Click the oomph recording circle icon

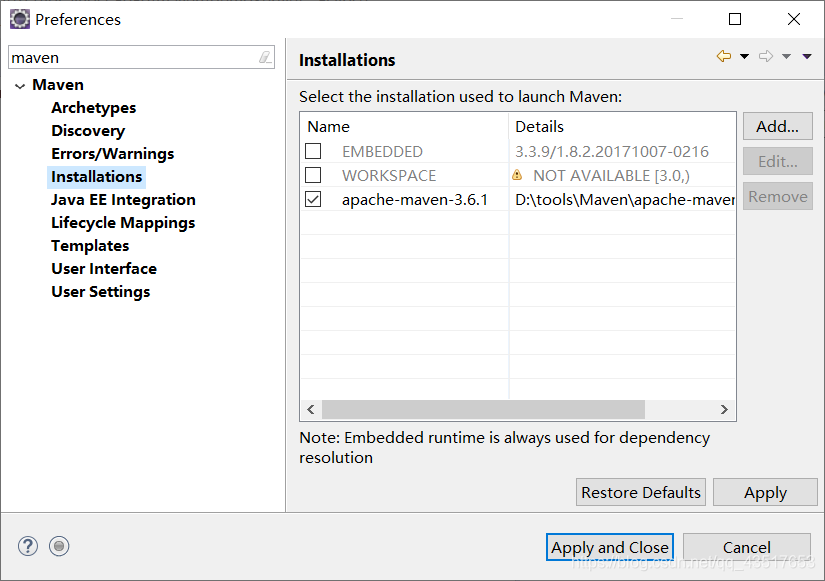coord(59,546)
